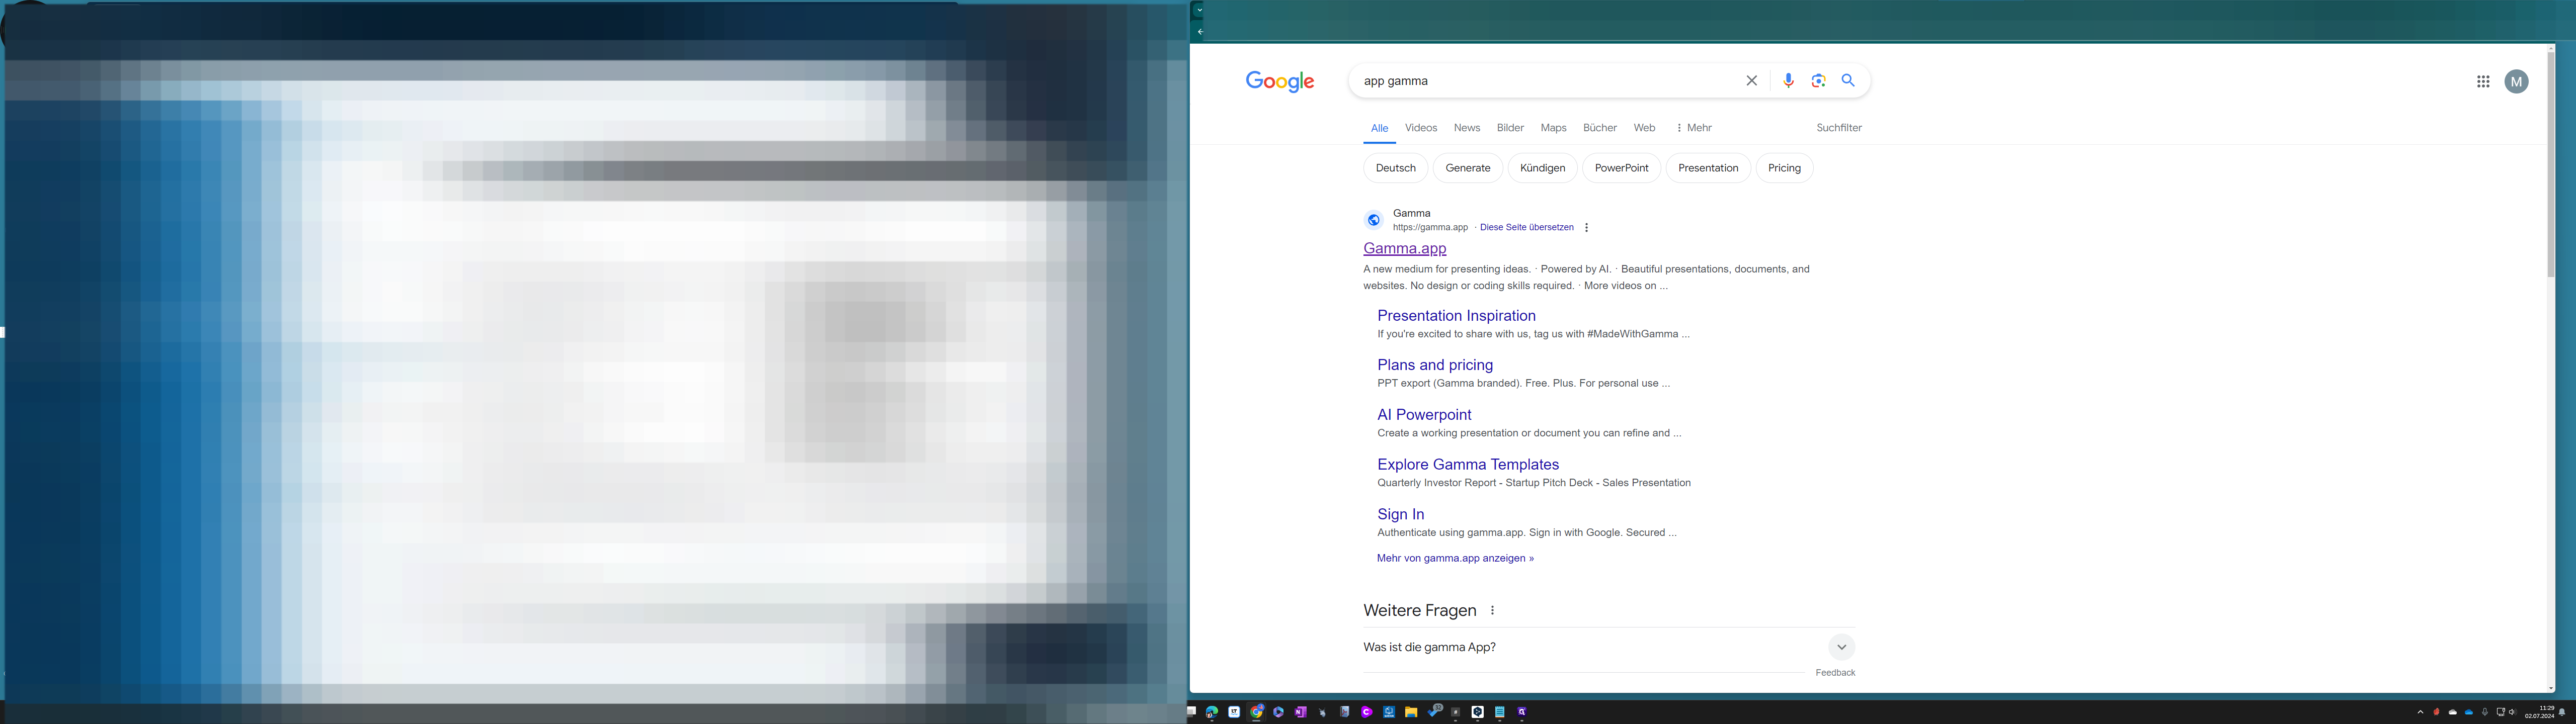
Task: Click 'Mehr von gamma.app anzeigen' link
Action: (1455, 558)
